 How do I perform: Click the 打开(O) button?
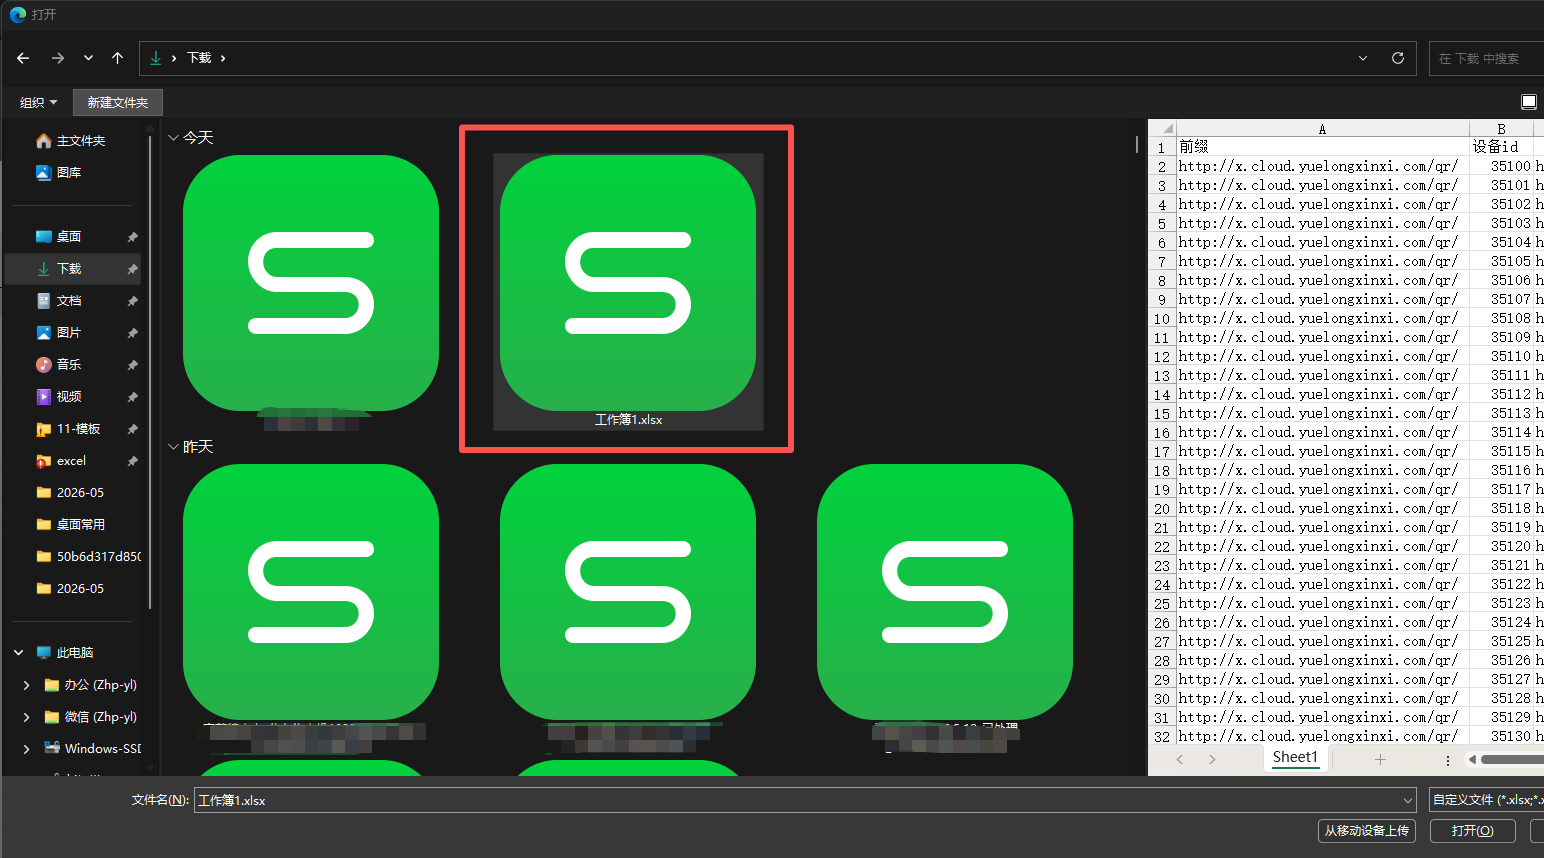point(1472,831)
